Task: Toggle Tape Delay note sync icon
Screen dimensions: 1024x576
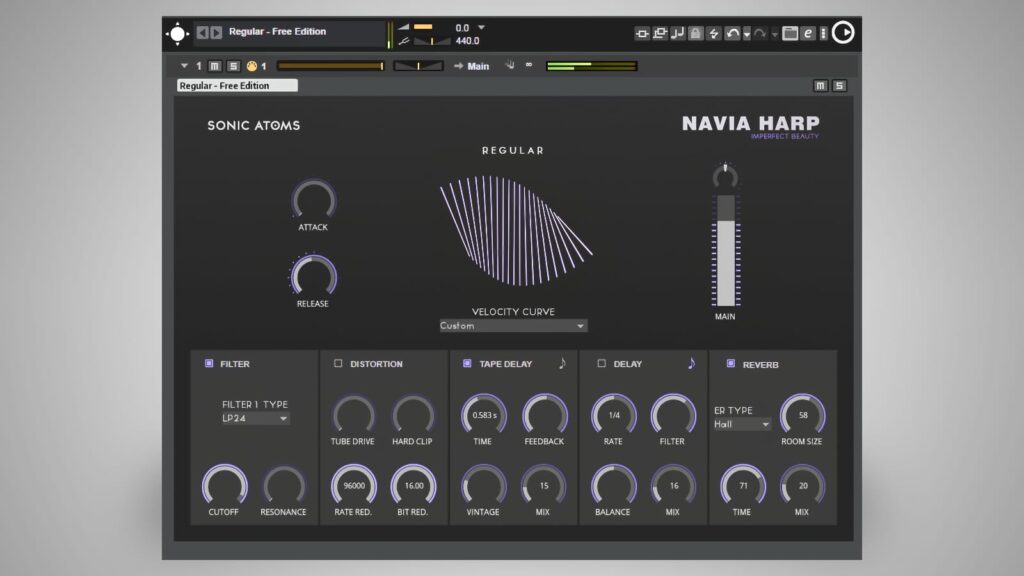Action: tap(562, 363)
